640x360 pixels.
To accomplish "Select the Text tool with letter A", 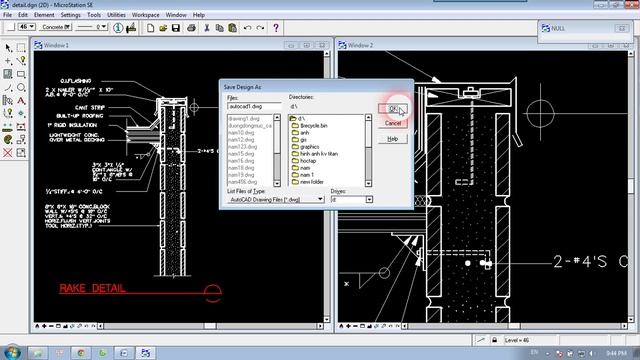I will coord(21,100).
